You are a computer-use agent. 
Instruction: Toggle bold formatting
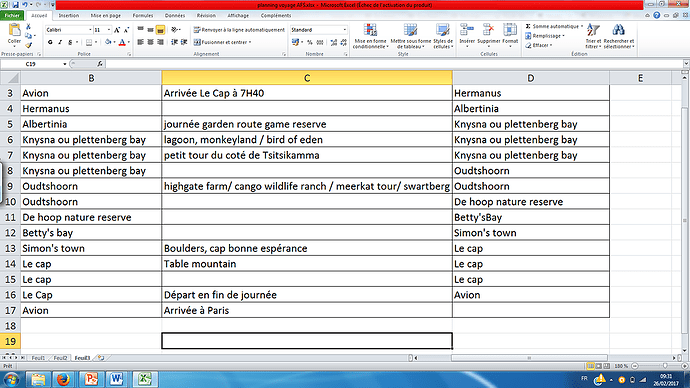[50, 42]
